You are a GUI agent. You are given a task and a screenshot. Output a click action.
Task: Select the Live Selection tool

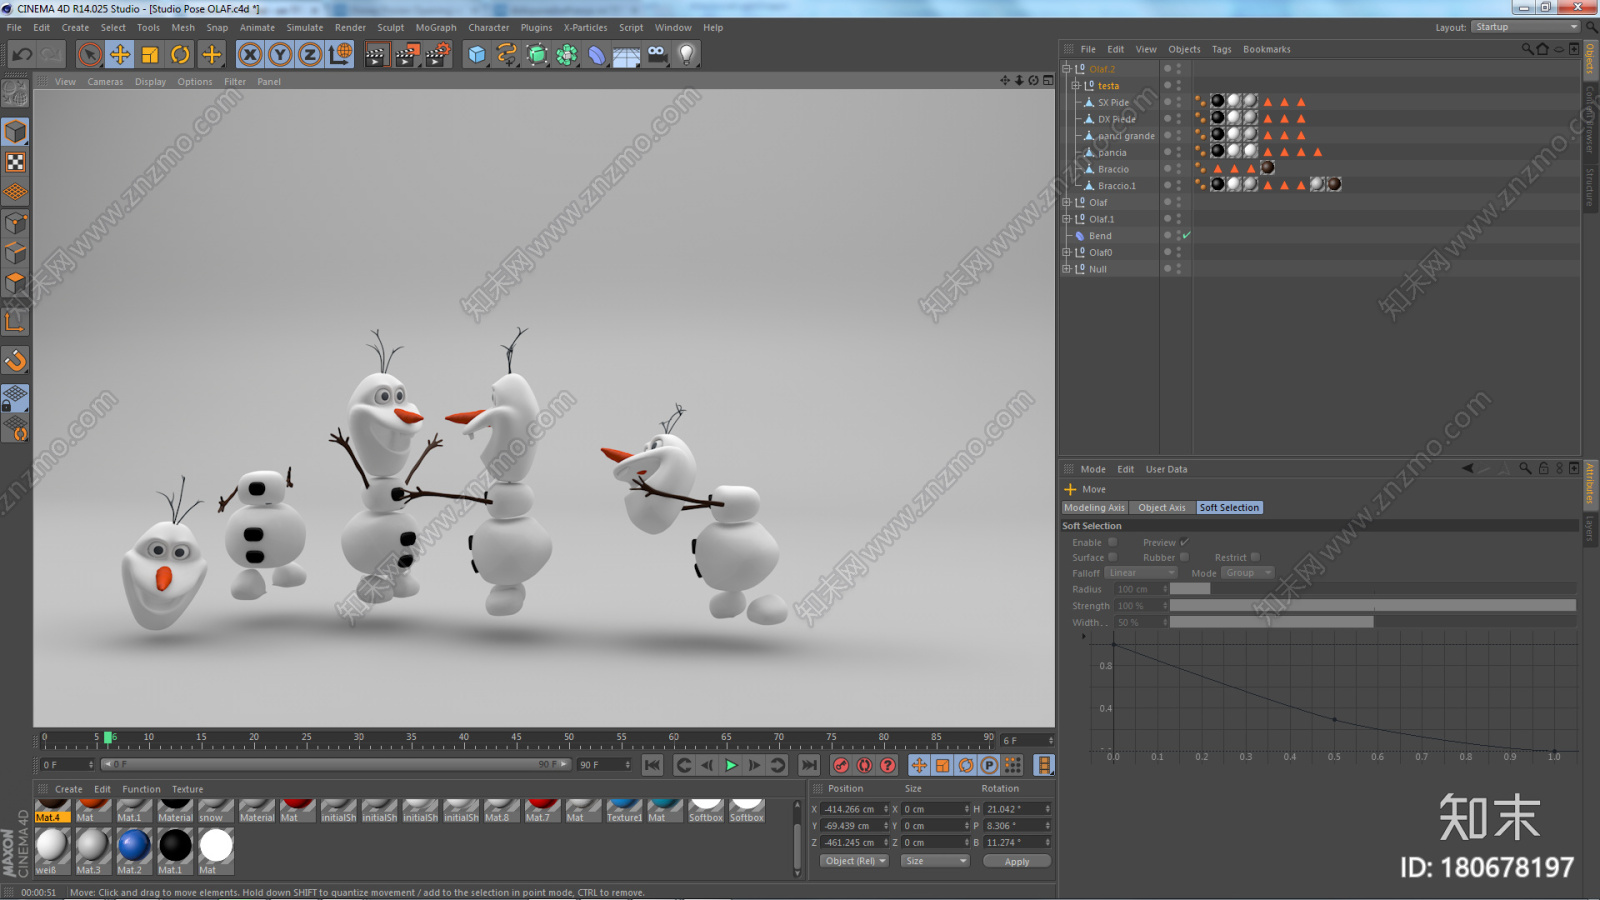point(90,54)
